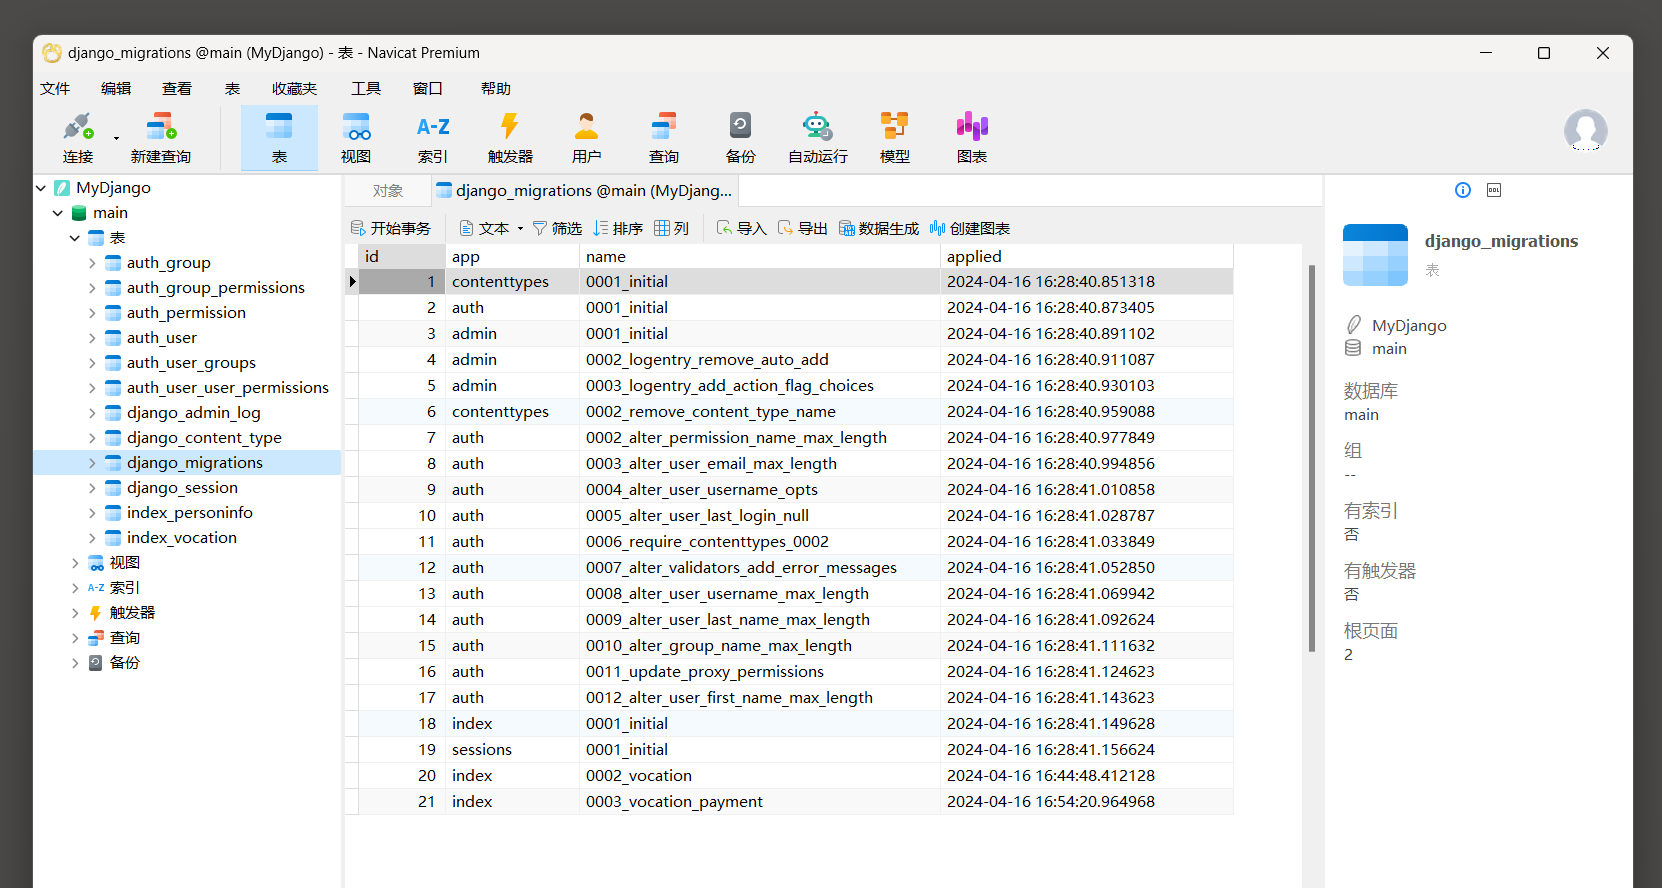Click Begin Transaction button
The height and width of the screenshot is (888, 1662).
coord(391,228)
